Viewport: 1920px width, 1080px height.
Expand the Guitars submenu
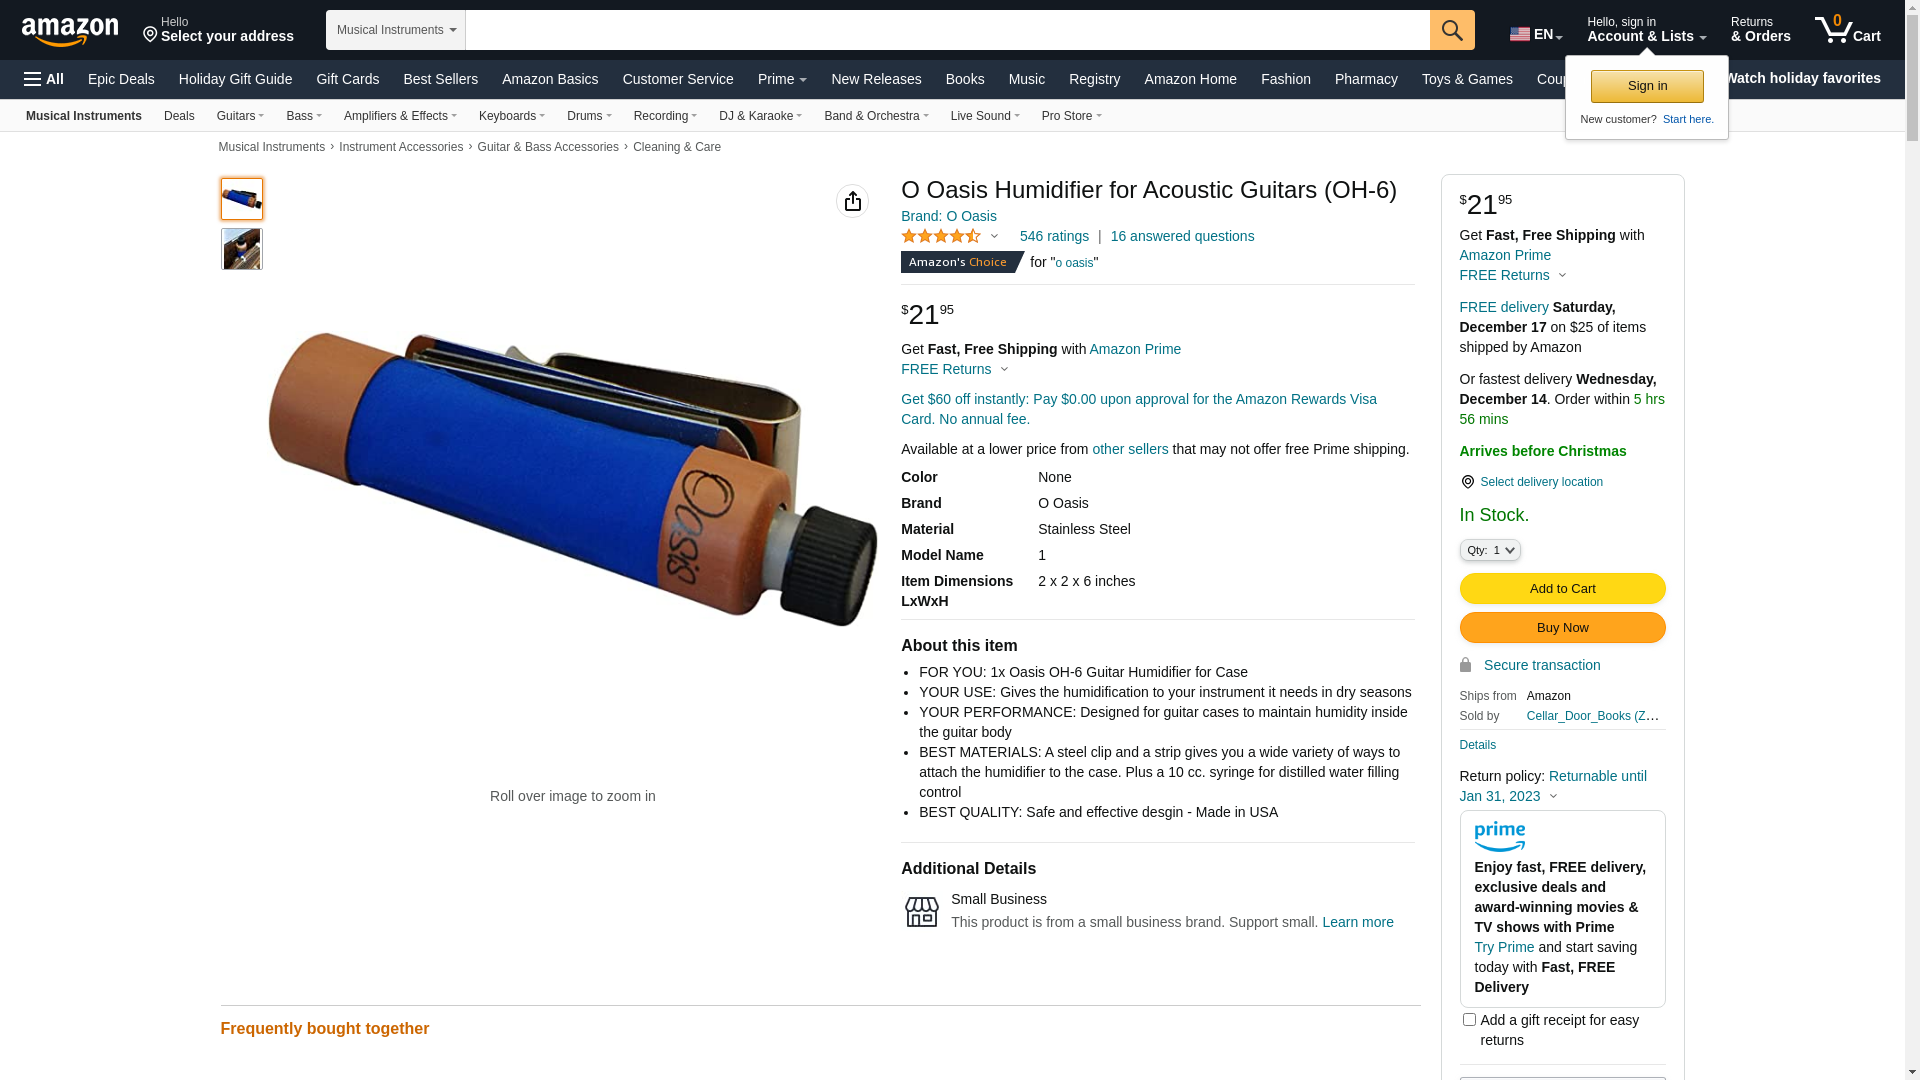click(240, 116)
